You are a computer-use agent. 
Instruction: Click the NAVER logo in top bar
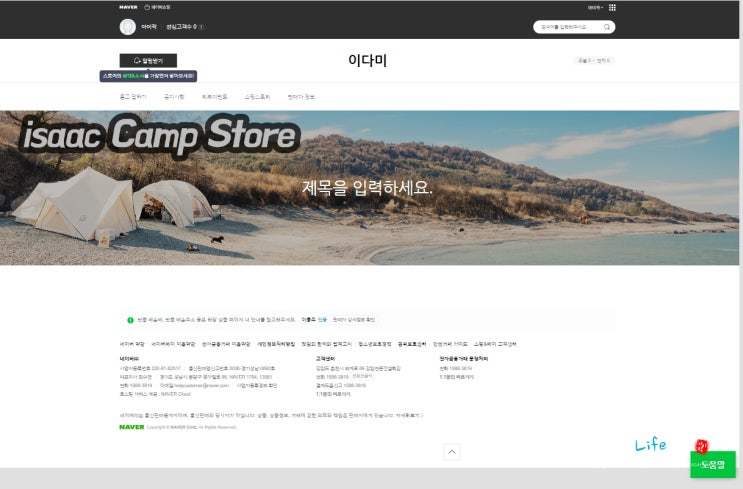coord(128,7)
